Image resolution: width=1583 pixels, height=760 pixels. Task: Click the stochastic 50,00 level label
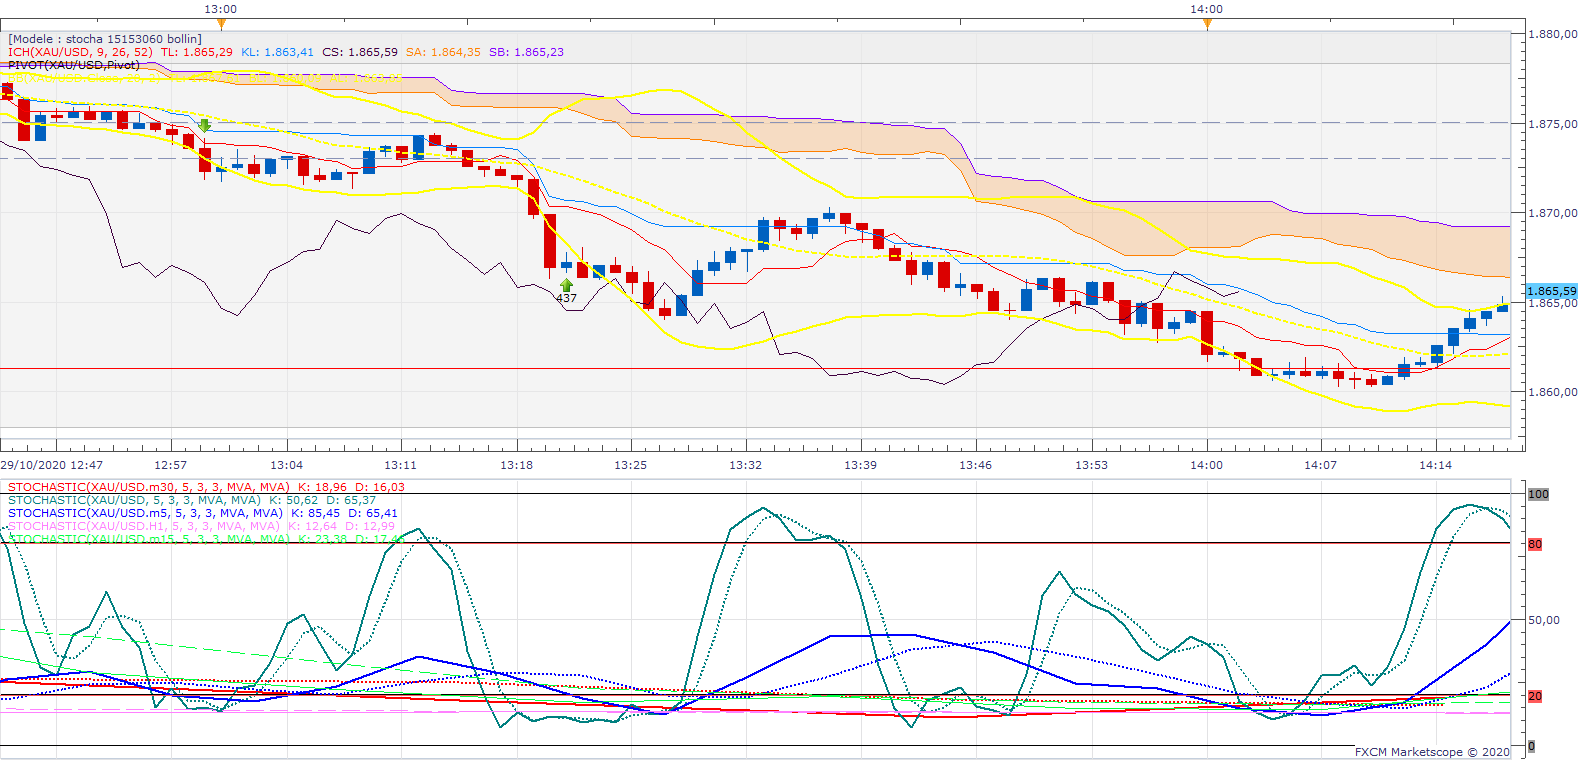tap(1544, 620)
